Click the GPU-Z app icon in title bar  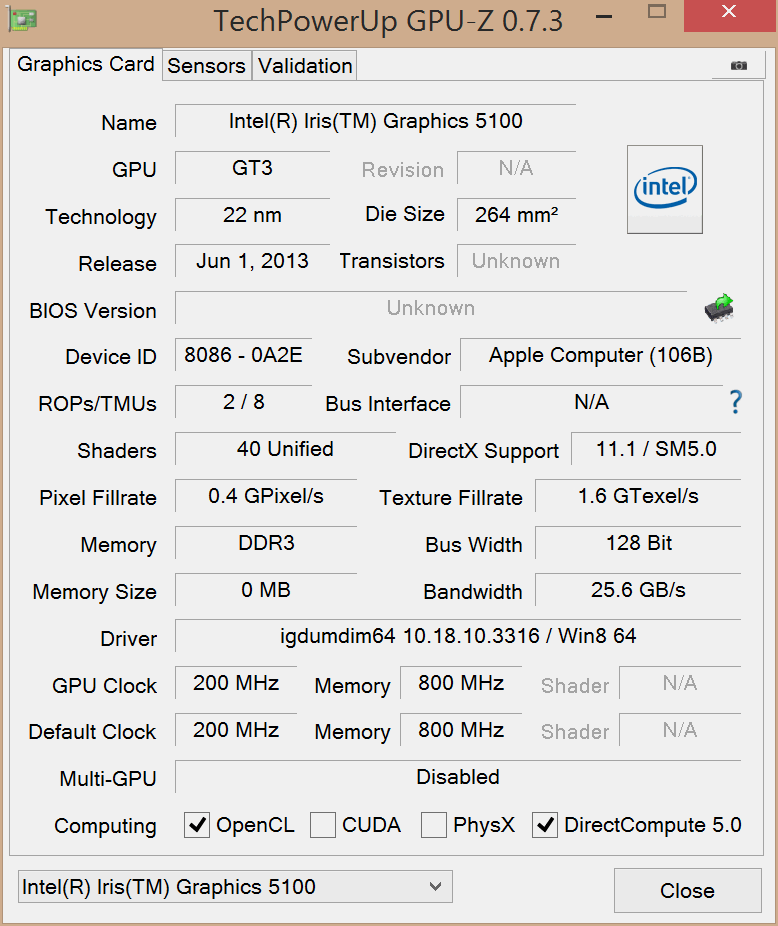point(23,18)
